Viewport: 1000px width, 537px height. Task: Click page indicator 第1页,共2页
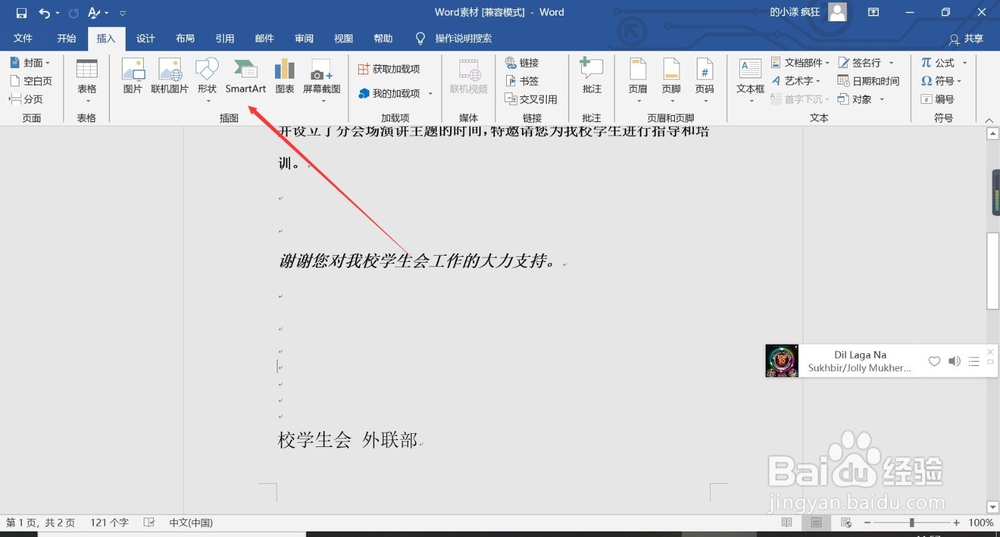pyautogui.click(x=41, y=522)
